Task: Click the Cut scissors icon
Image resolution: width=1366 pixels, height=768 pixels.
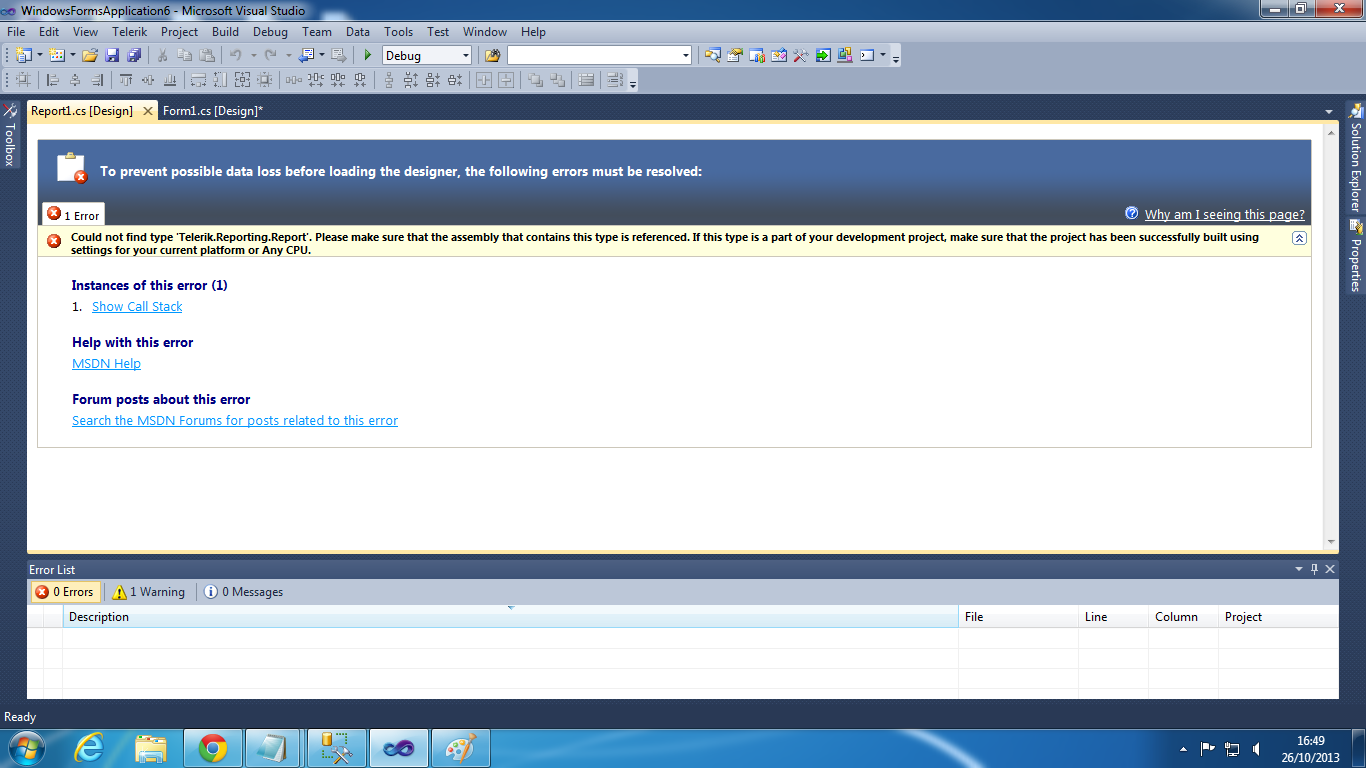Action: tap(162, 56)
